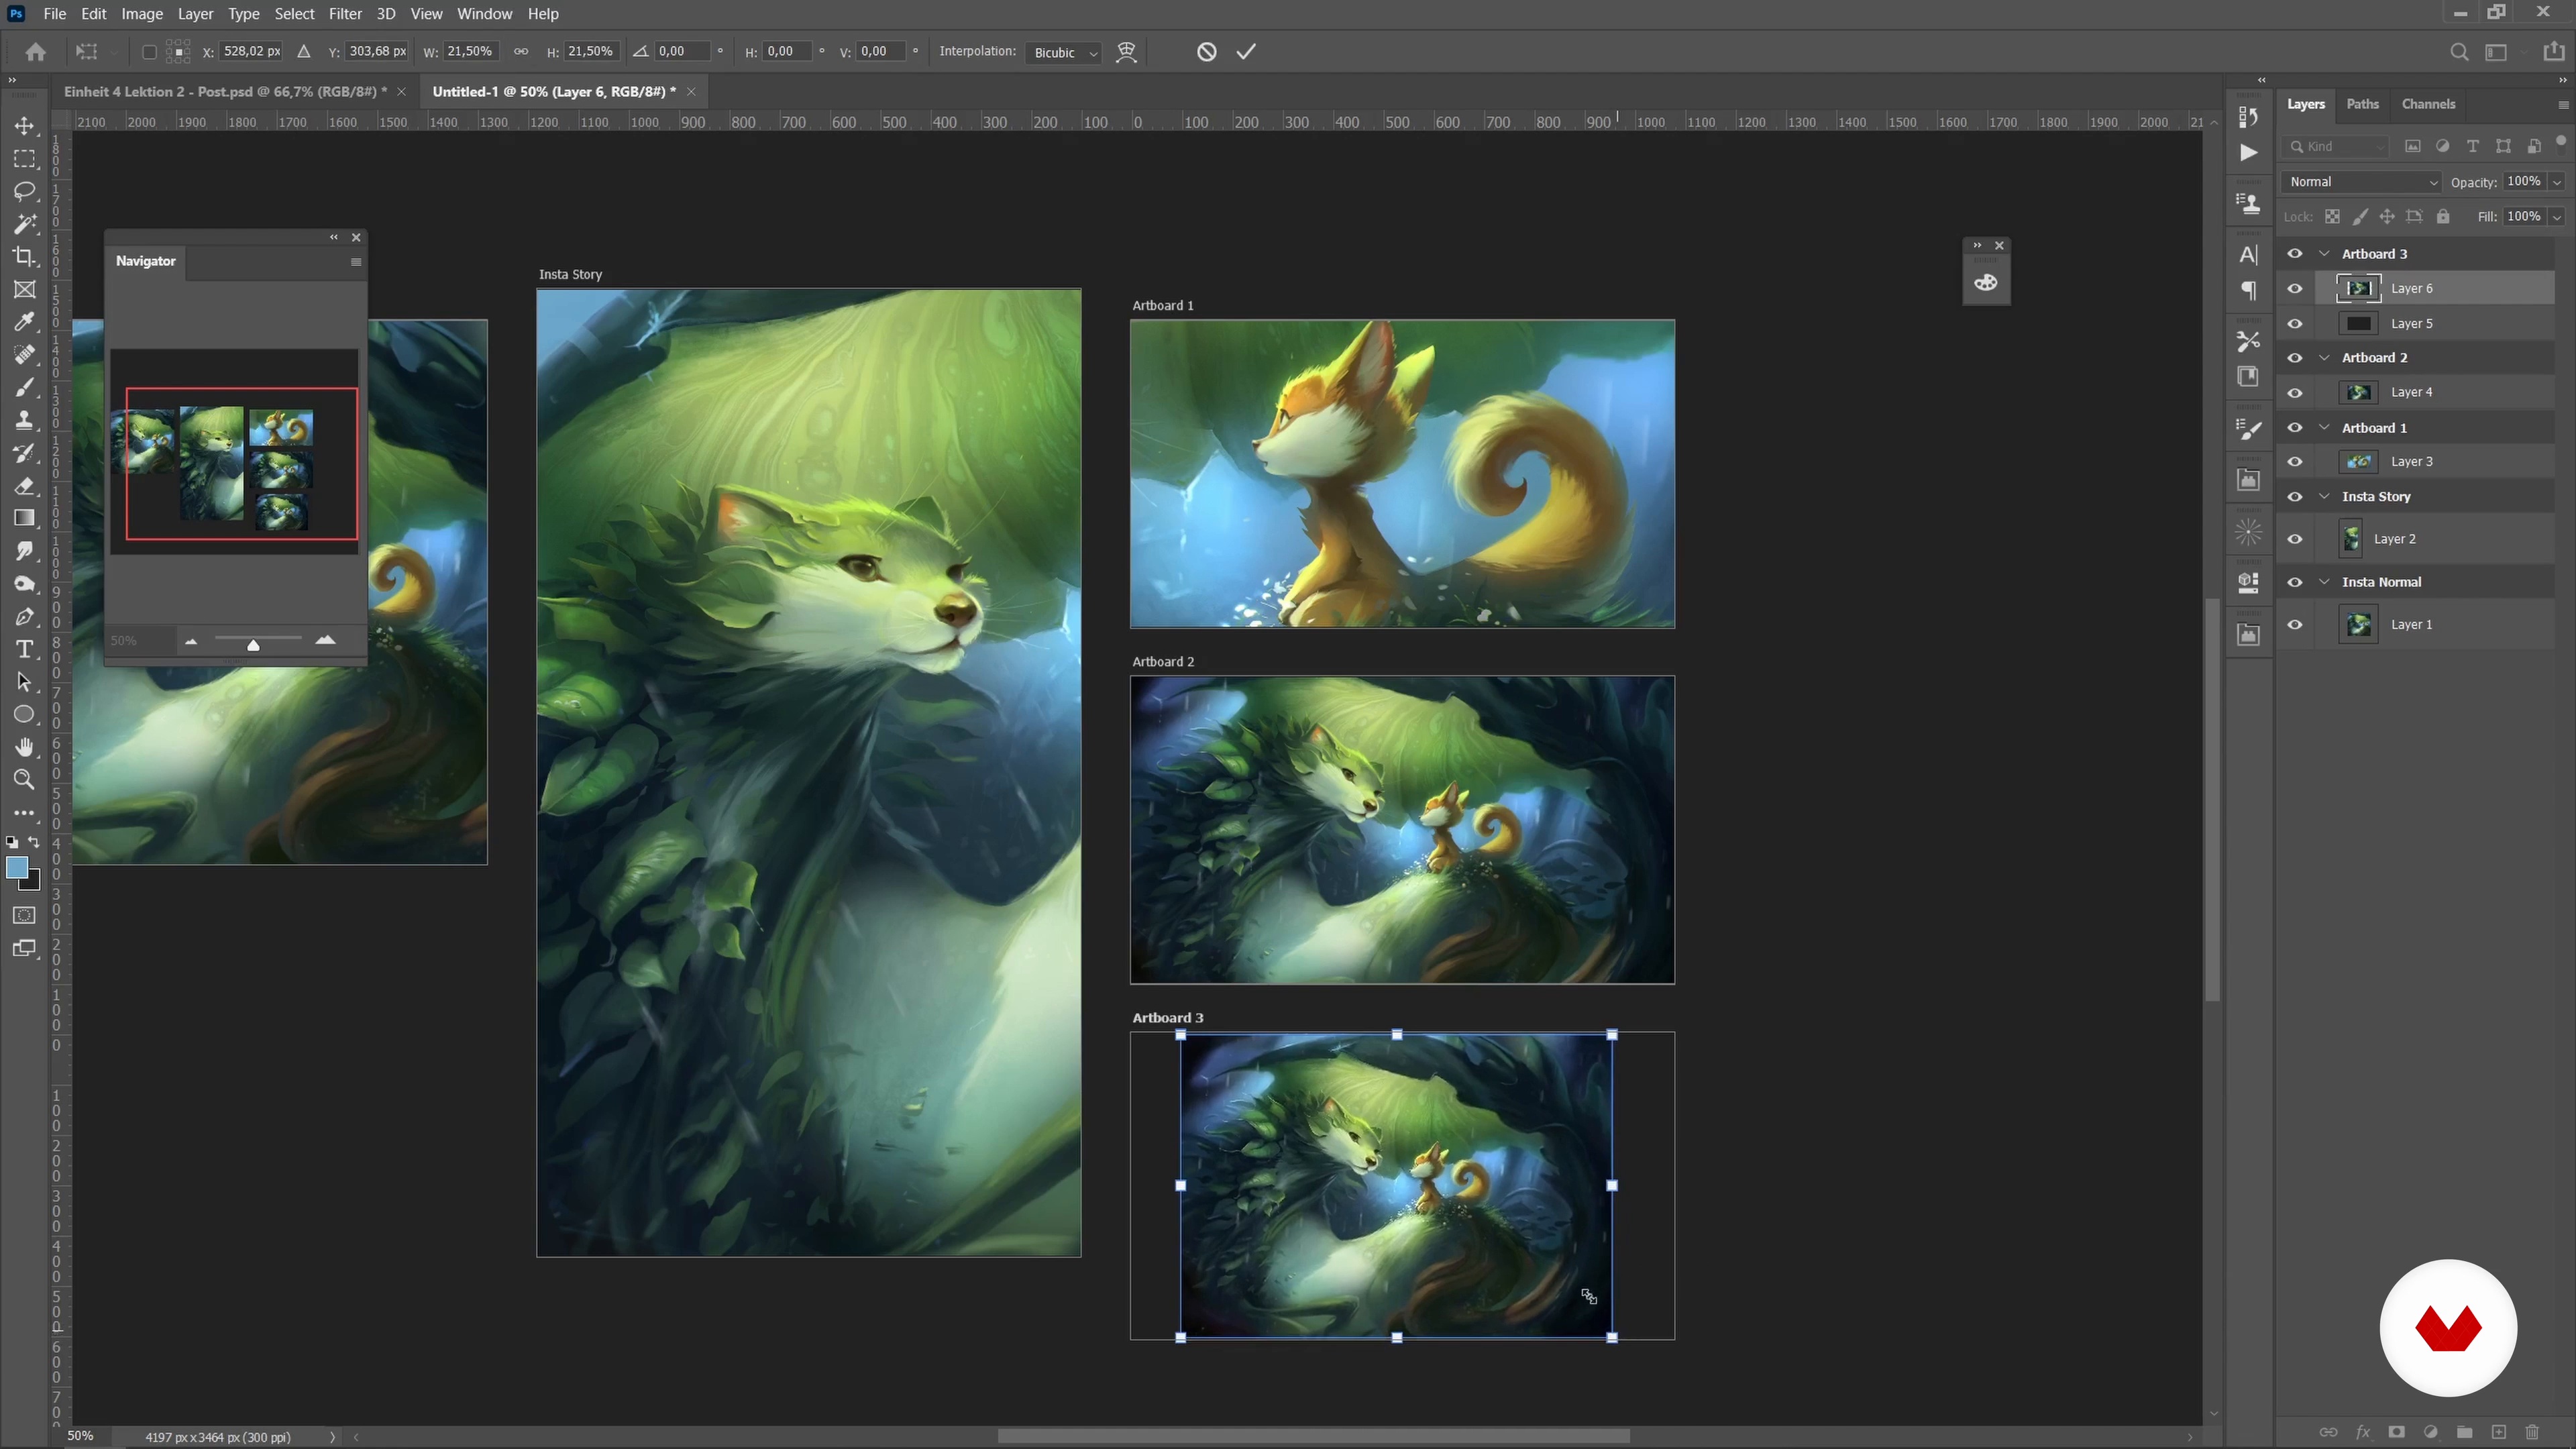Create a new layer with plus icon
The image size is (2576, 1449).
pos(2498,1432)
